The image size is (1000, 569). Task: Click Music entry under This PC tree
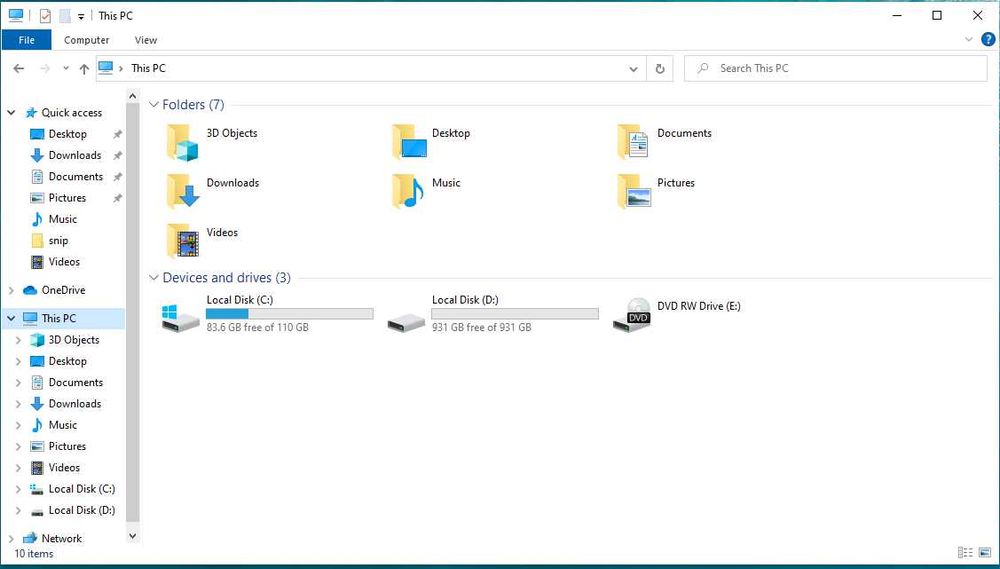click(54, 425)
